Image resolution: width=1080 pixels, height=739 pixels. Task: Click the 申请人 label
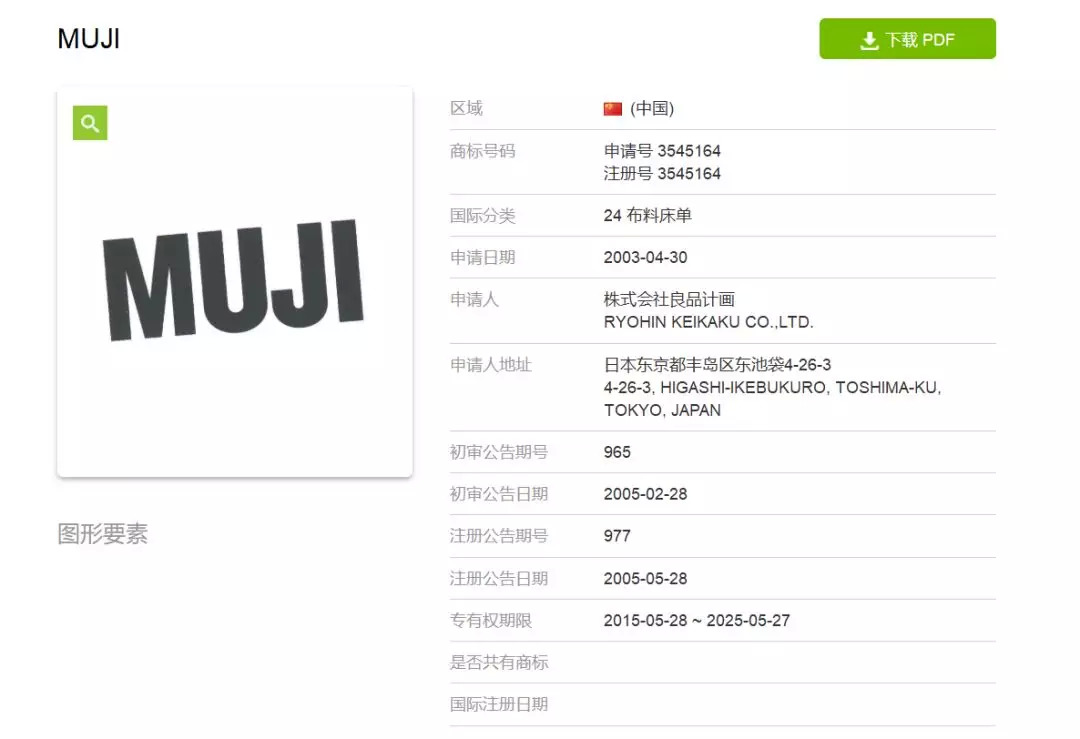[474, 300]
